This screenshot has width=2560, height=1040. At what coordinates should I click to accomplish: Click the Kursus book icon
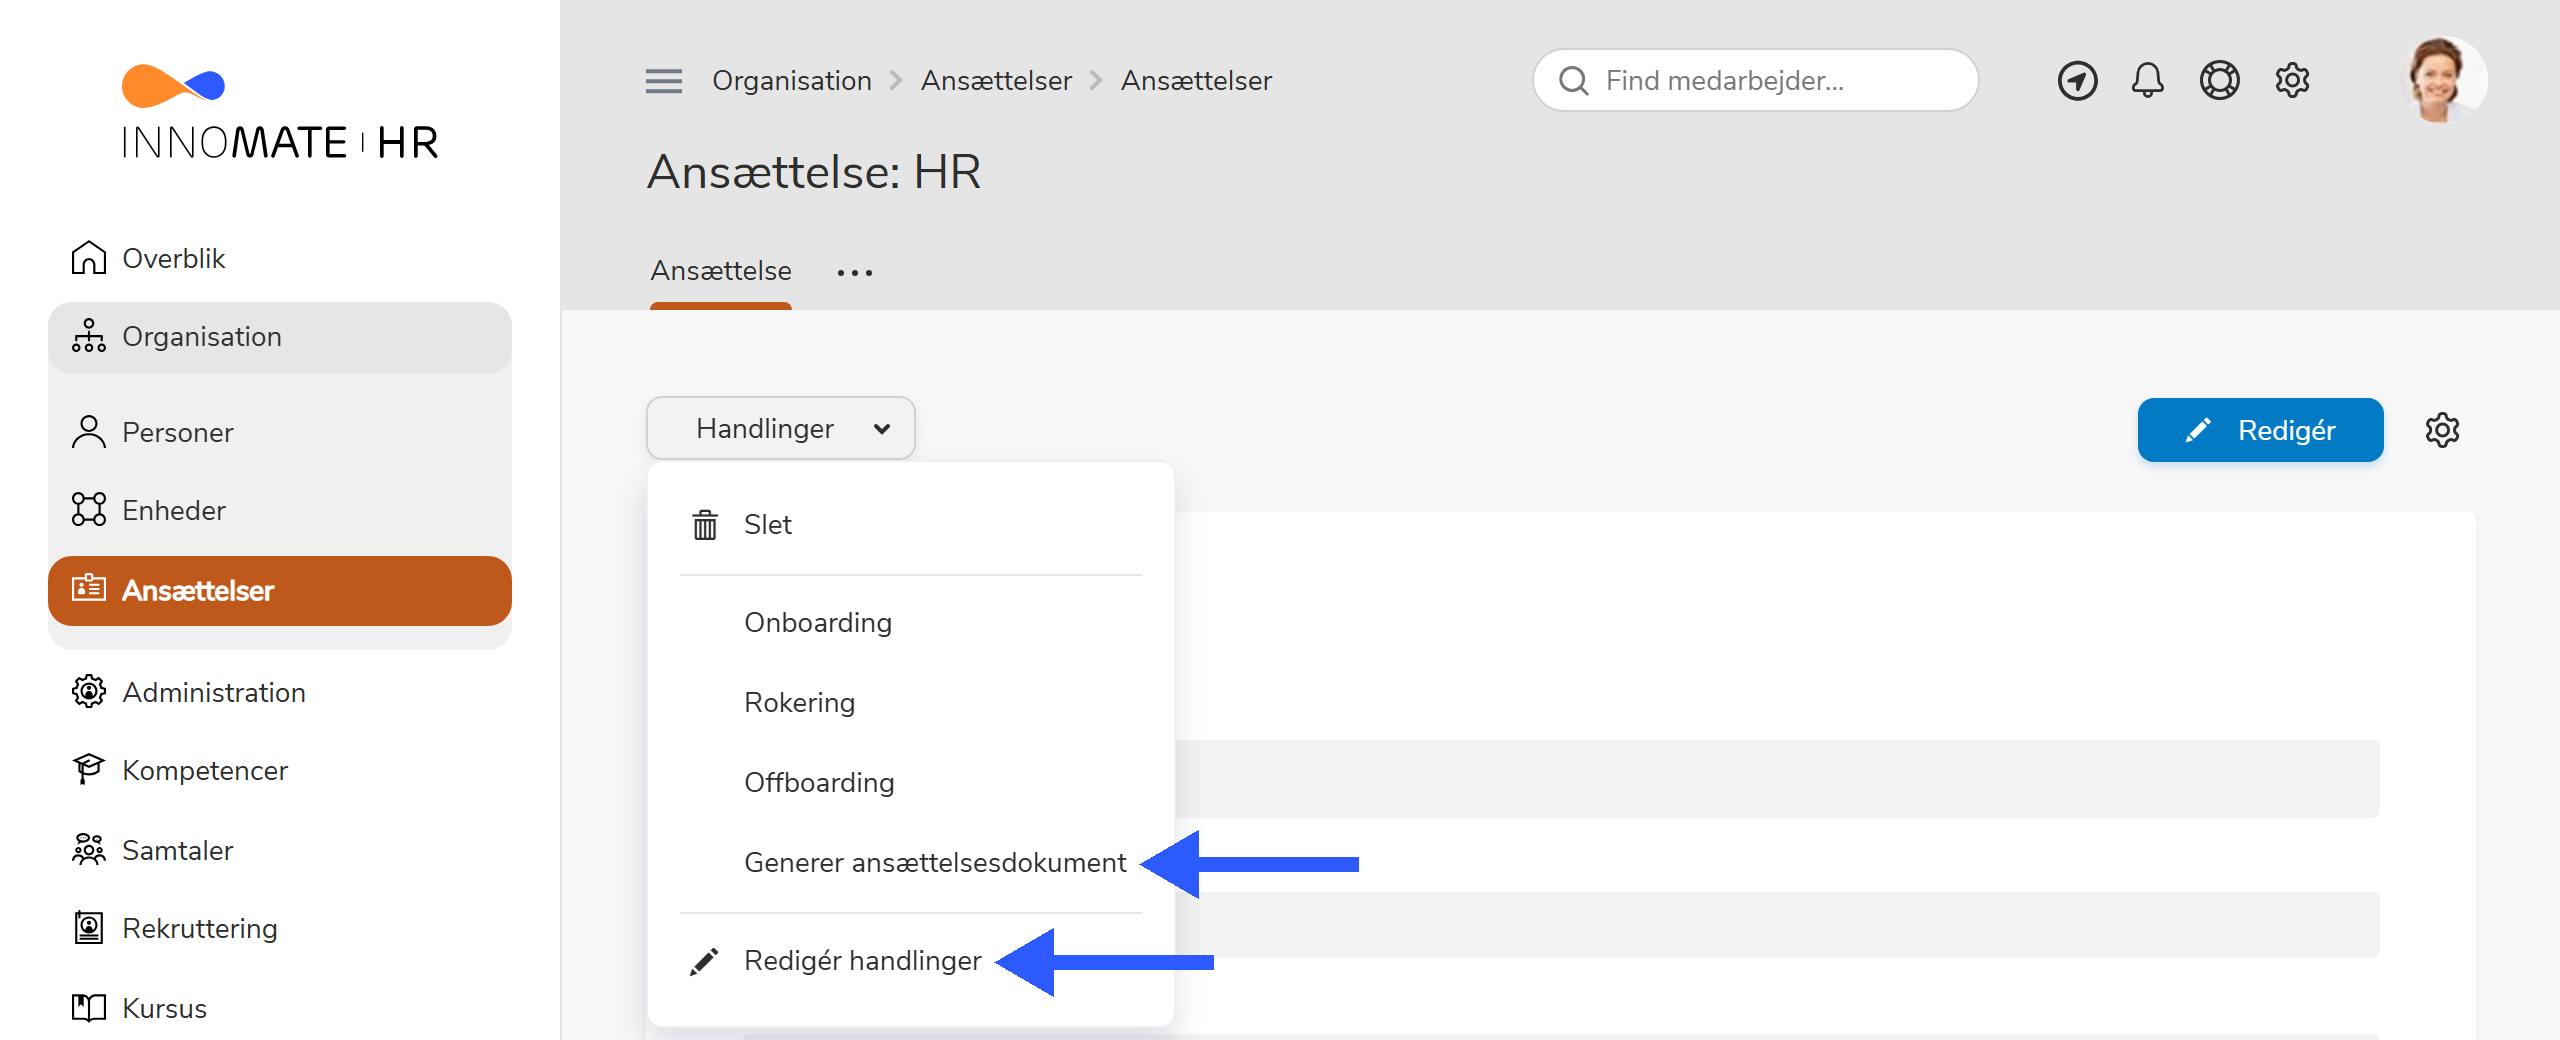click(x=89, y=1007)
